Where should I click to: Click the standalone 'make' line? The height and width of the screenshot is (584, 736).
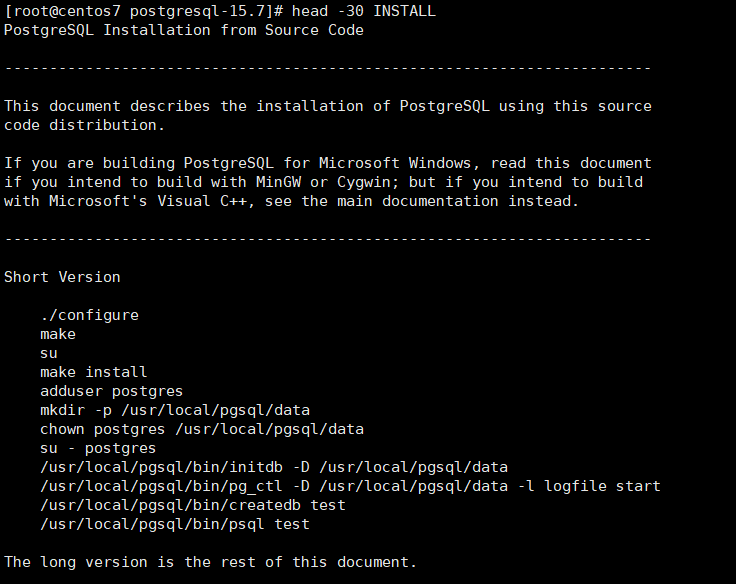[x=58, y=334]
